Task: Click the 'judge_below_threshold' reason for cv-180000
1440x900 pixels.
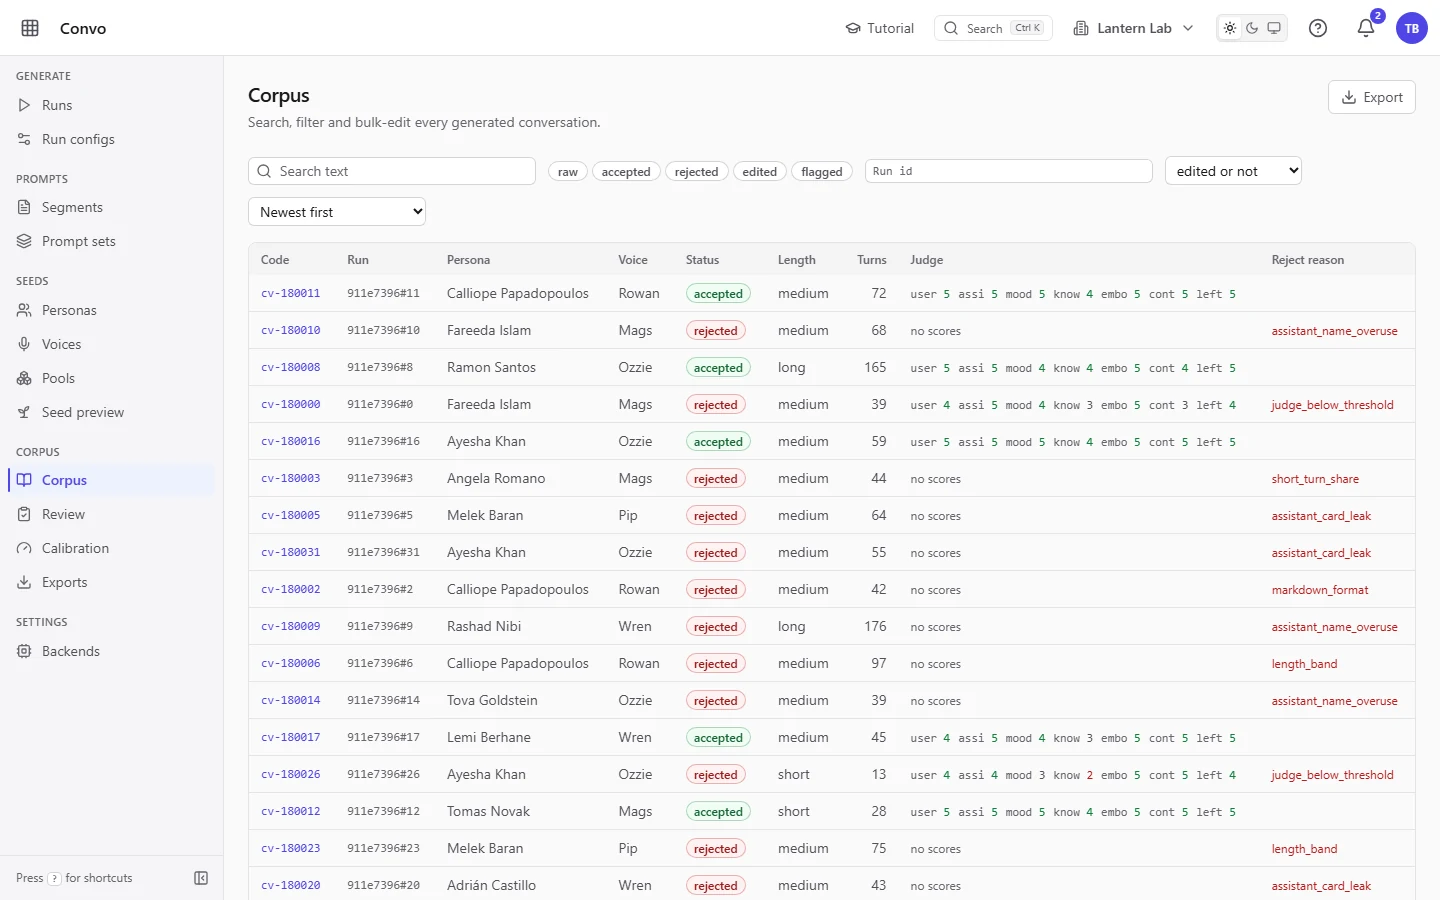Action: coord(1332,405)
